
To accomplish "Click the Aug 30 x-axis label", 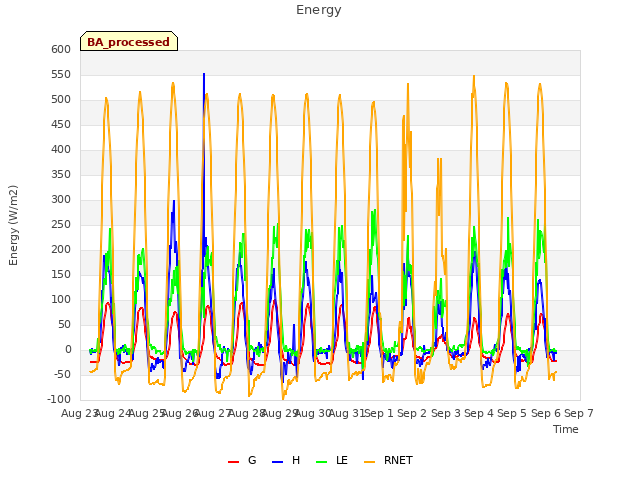I will tap(313, 413).
